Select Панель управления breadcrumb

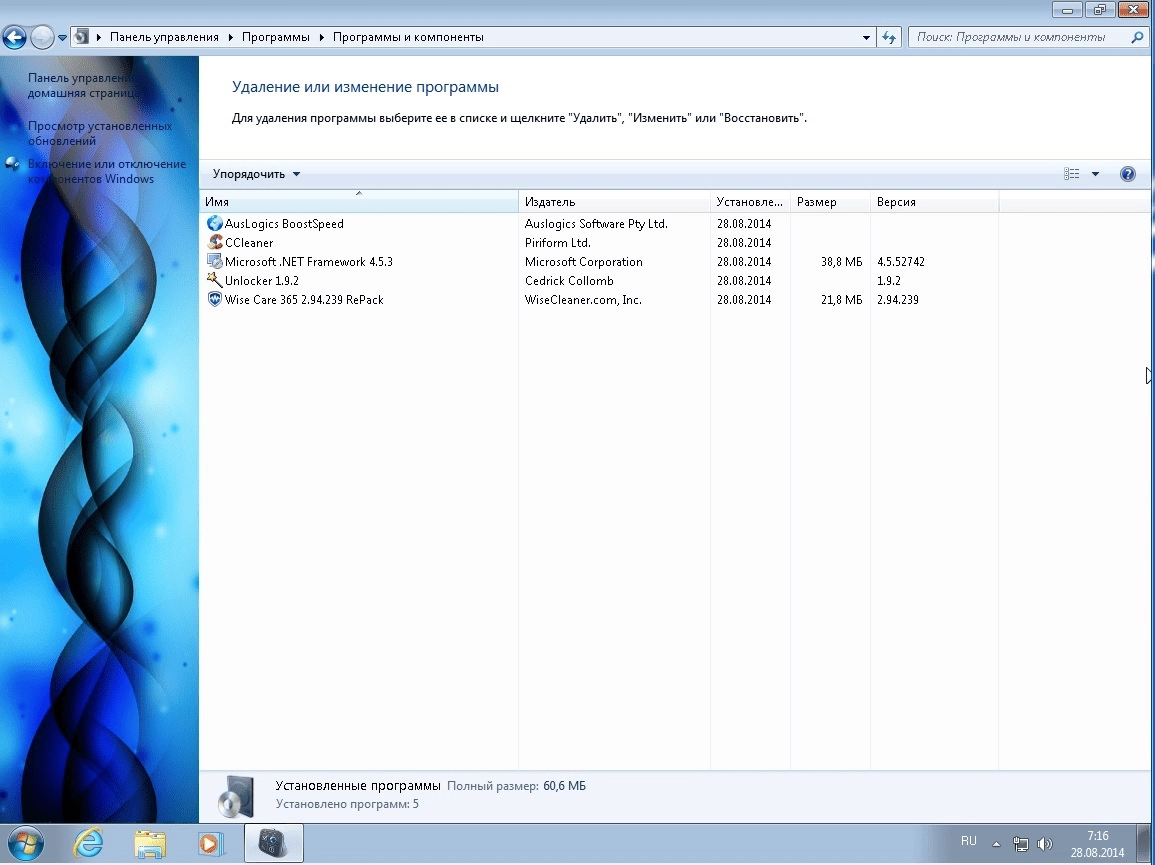coord(164,37)
